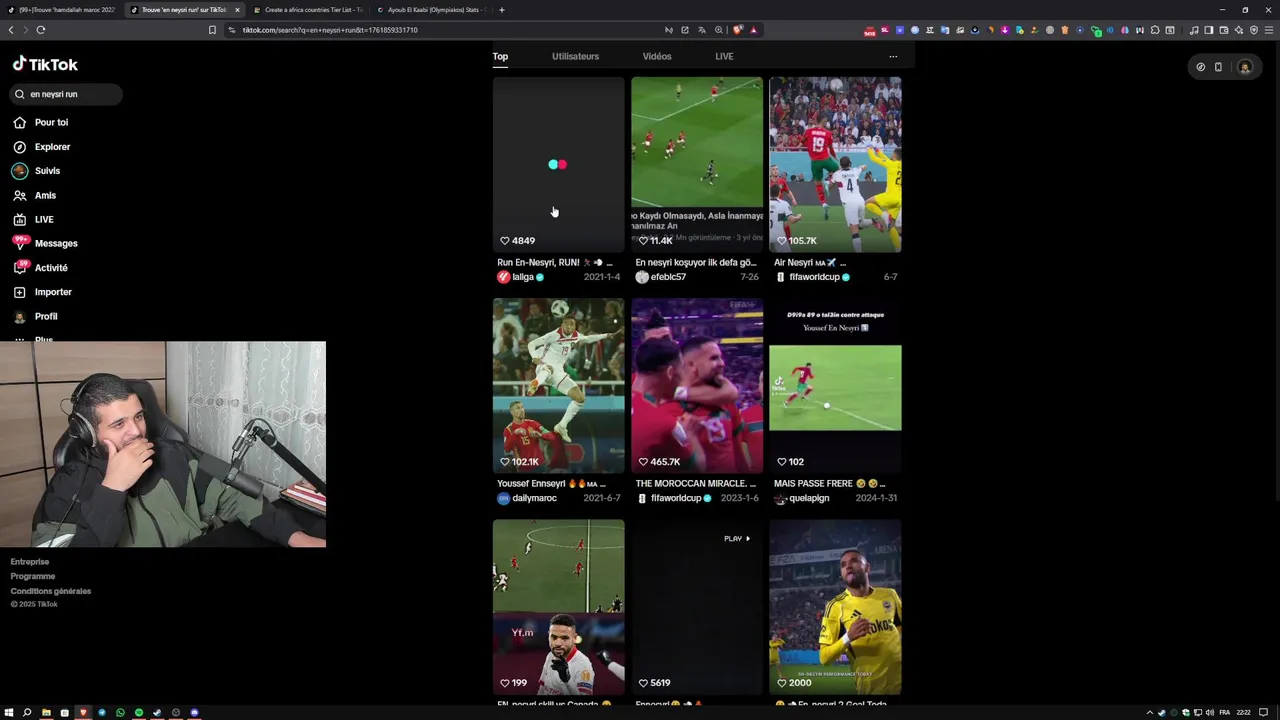Open the MAIS PASSE FRERE video thumbnail
Viewport: 1280px width, 720px height.
click(x=835, y=386)
